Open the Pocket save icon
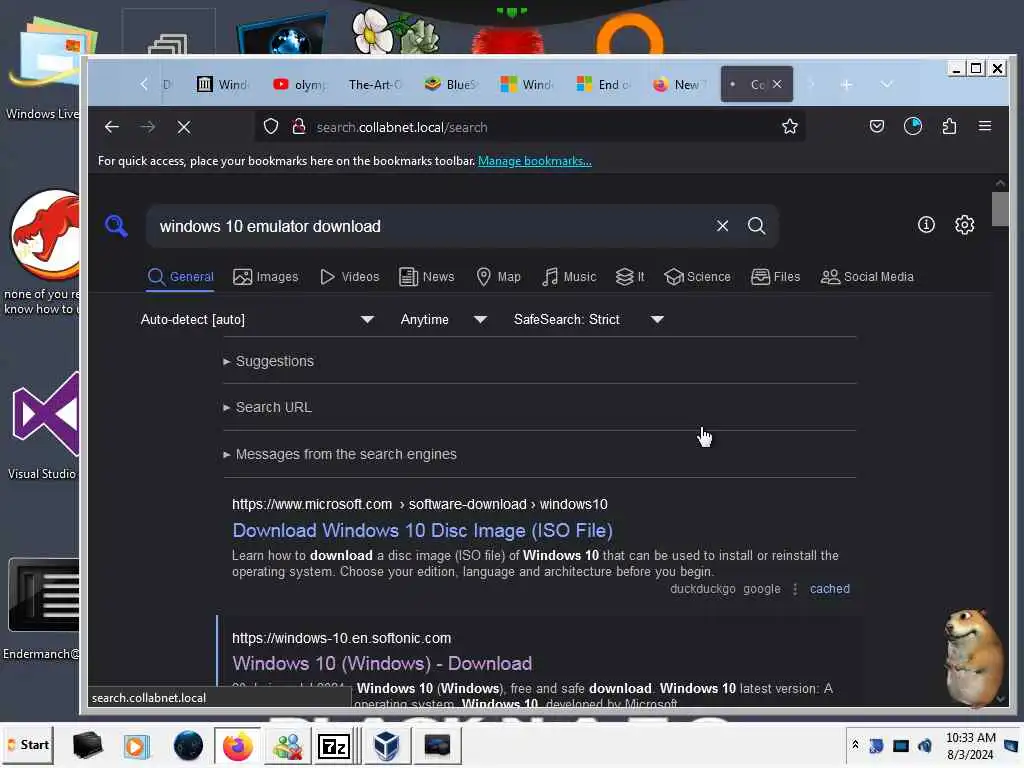Viewport: 1024px width, 768px height. [x=876, y=127]
